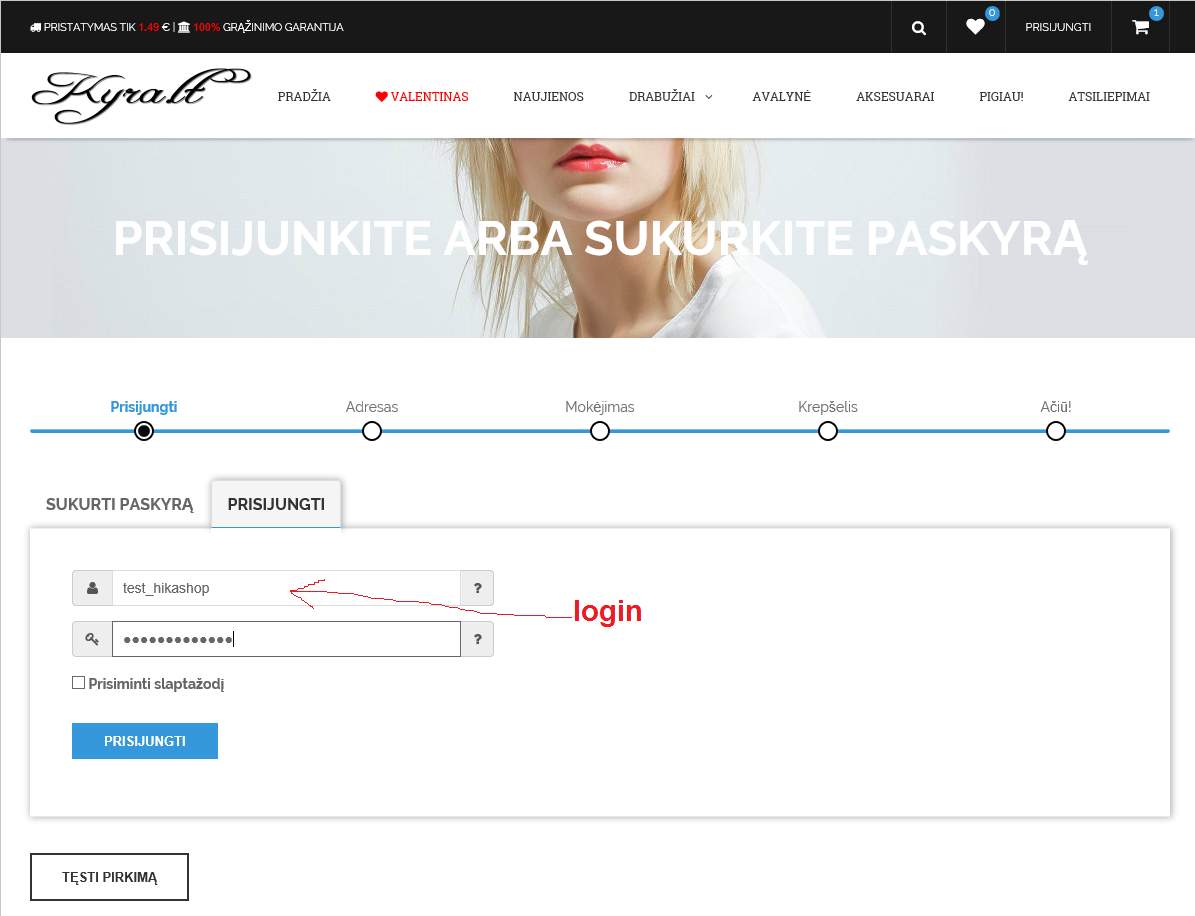
Task: Click the Kyralt logo
Action: 141,96
